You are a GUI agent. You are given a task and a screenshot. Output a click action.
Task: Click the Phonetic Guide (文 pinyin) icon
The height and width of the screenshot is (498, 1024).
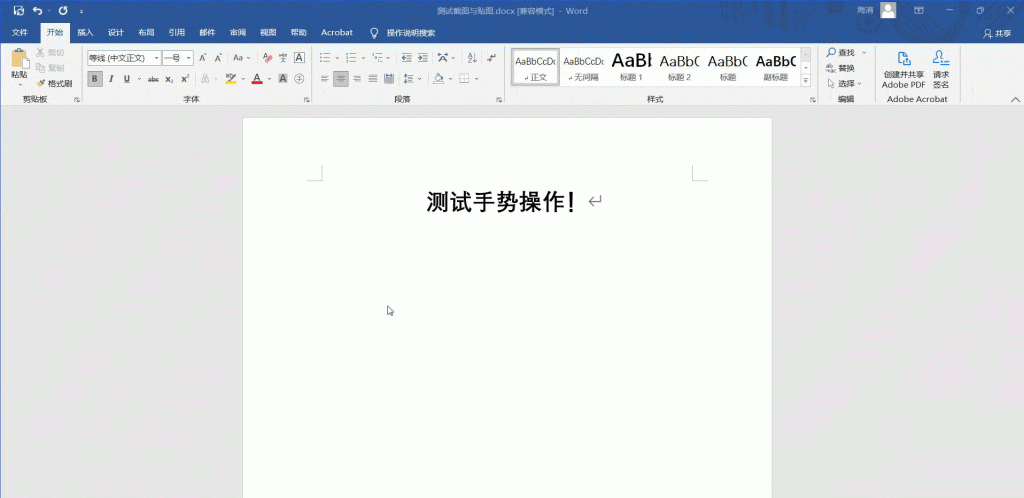tap(283, 58)
